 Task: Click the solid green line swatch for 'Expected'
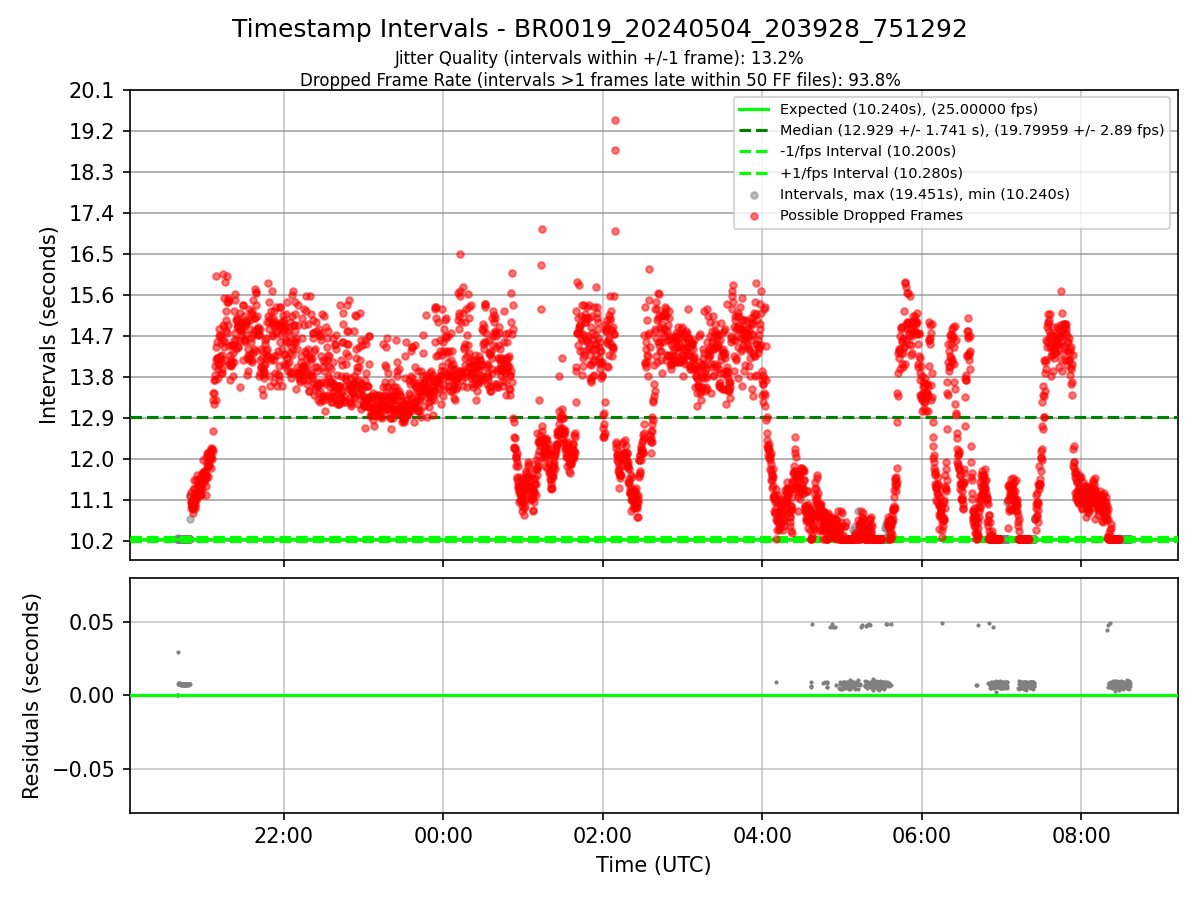point(755,109)
